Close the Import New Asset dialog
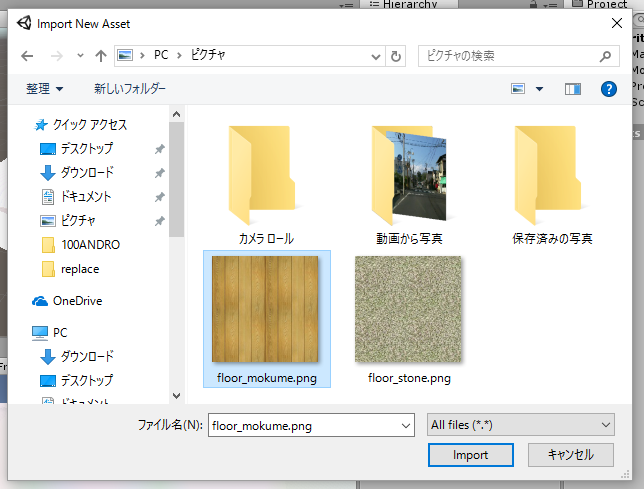Screen dimensions: 644x489 [x=616, y=23]
